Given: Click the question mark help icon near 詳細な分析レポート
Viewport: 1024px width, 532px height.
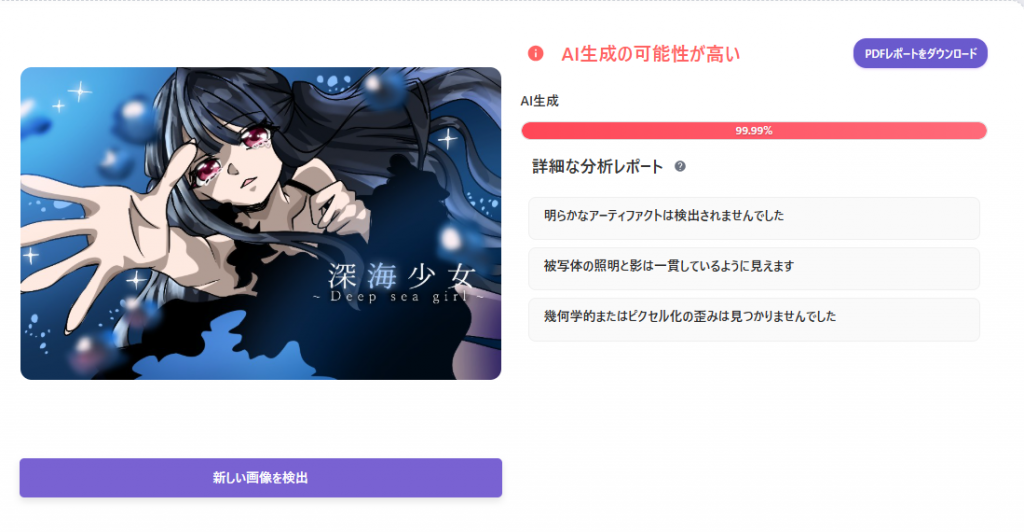Looking at the screenshot, I should [680, 166].
